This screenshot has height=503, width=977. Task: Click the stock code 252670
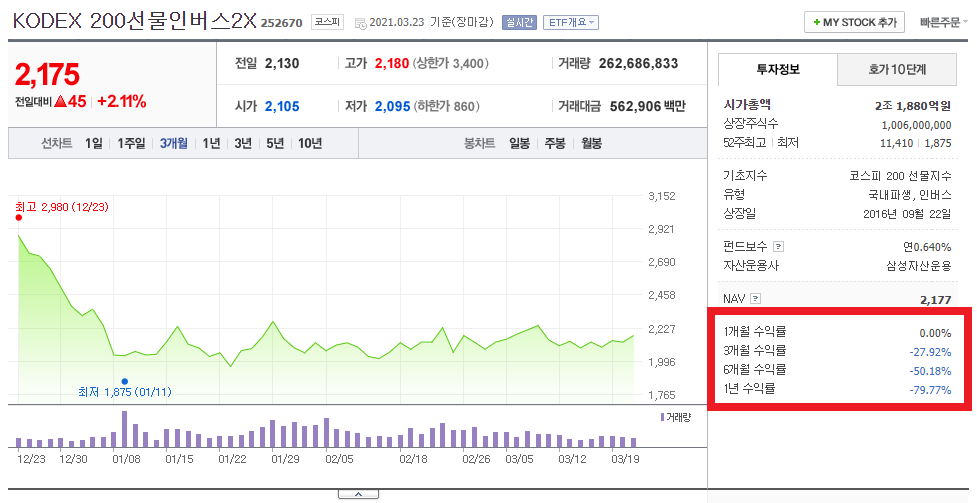tap(281, 23)
